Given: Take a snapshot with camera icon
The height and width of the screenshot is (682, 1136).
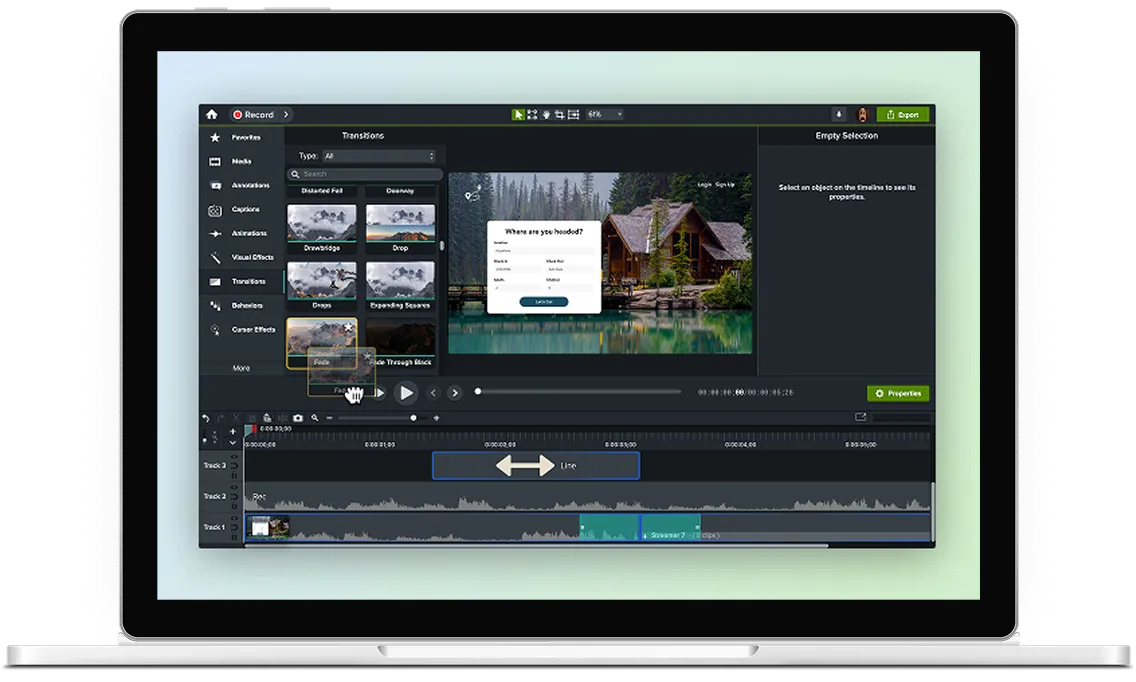Looking at the screenshot, I should click(x=298, y=418).
